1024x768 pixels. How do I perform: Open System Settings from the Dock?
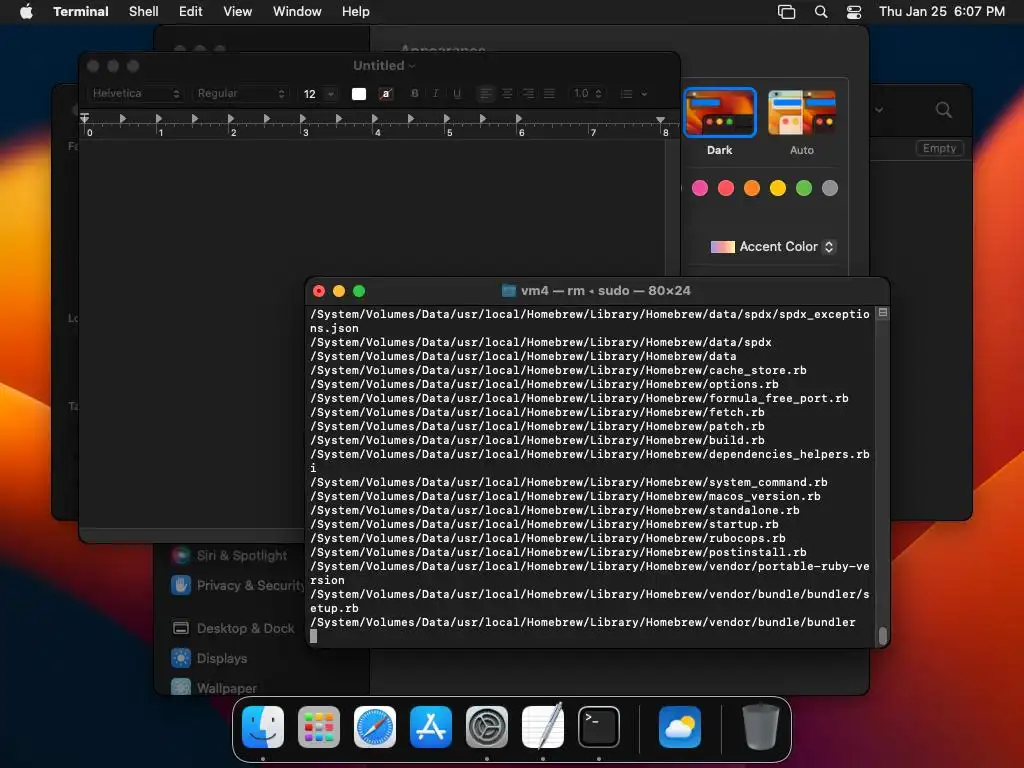[x=487, y=726]
